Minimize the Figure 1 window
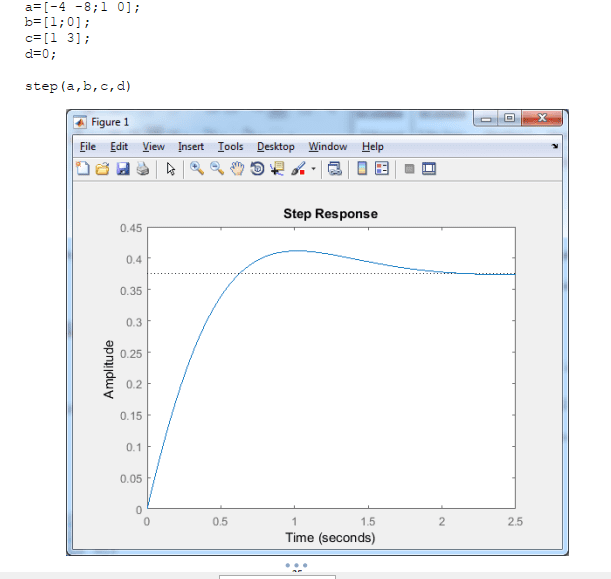 pyautogui.click(x=486, y=118)
